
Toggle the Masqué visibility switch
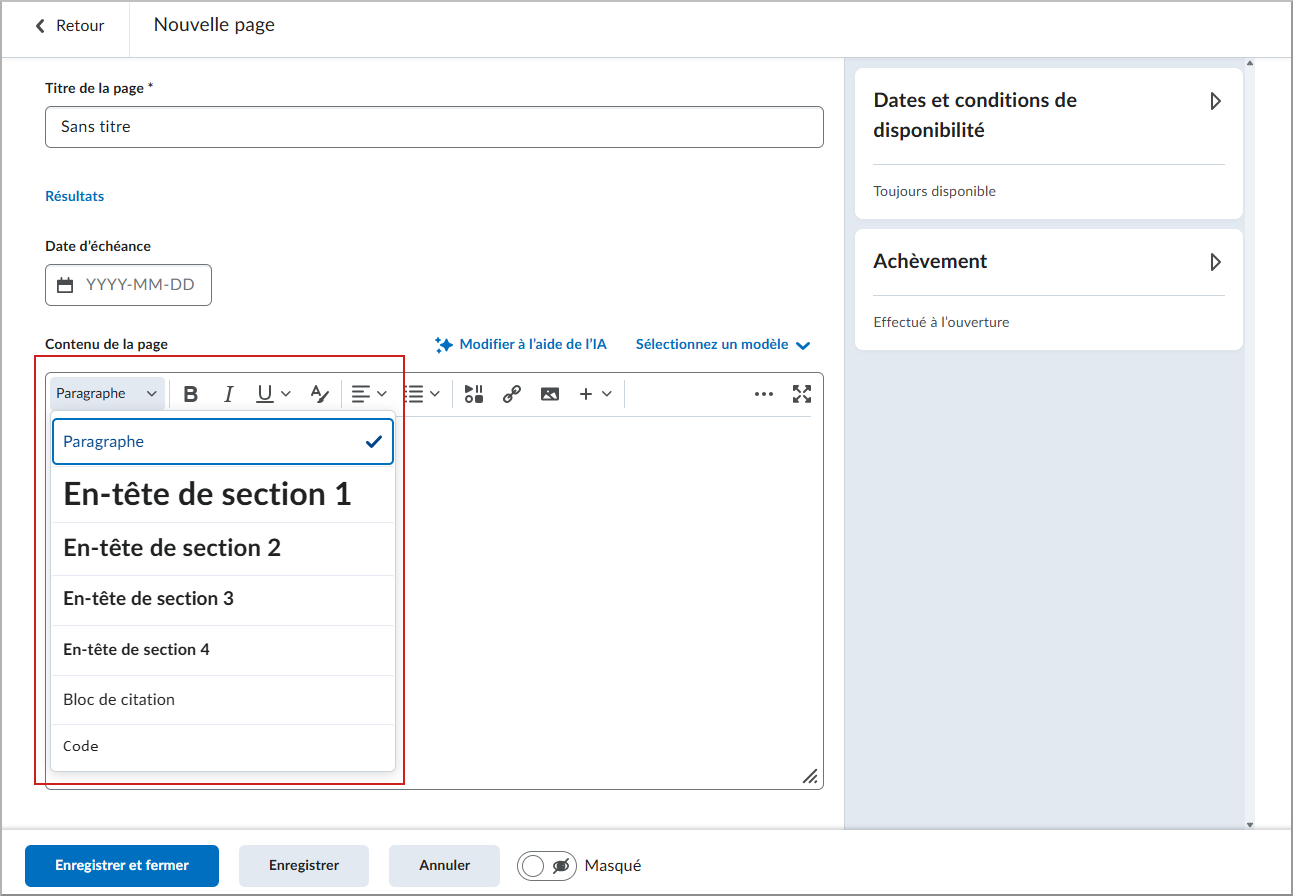tap(547, 866)
